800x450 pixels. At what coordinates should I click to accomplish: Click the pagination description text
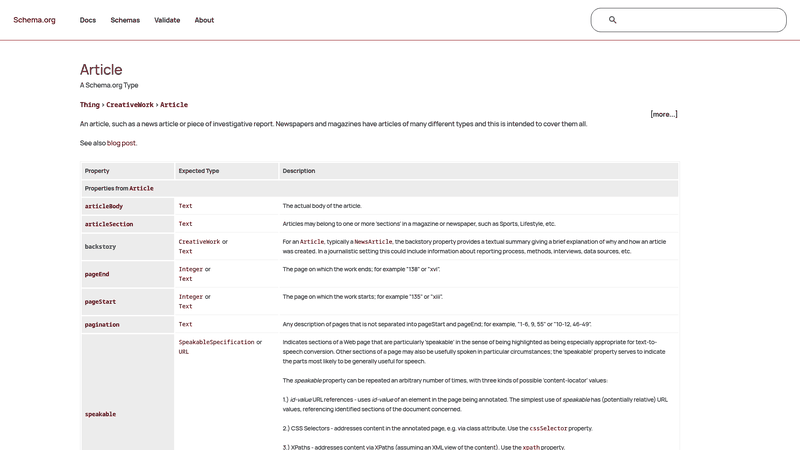(437, 324)
